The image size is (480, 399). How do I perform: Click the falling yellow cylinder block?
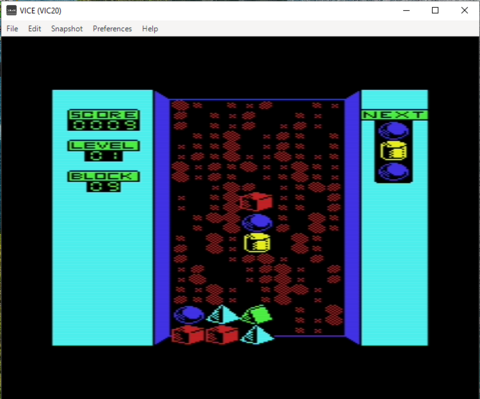tap(256, 242)
